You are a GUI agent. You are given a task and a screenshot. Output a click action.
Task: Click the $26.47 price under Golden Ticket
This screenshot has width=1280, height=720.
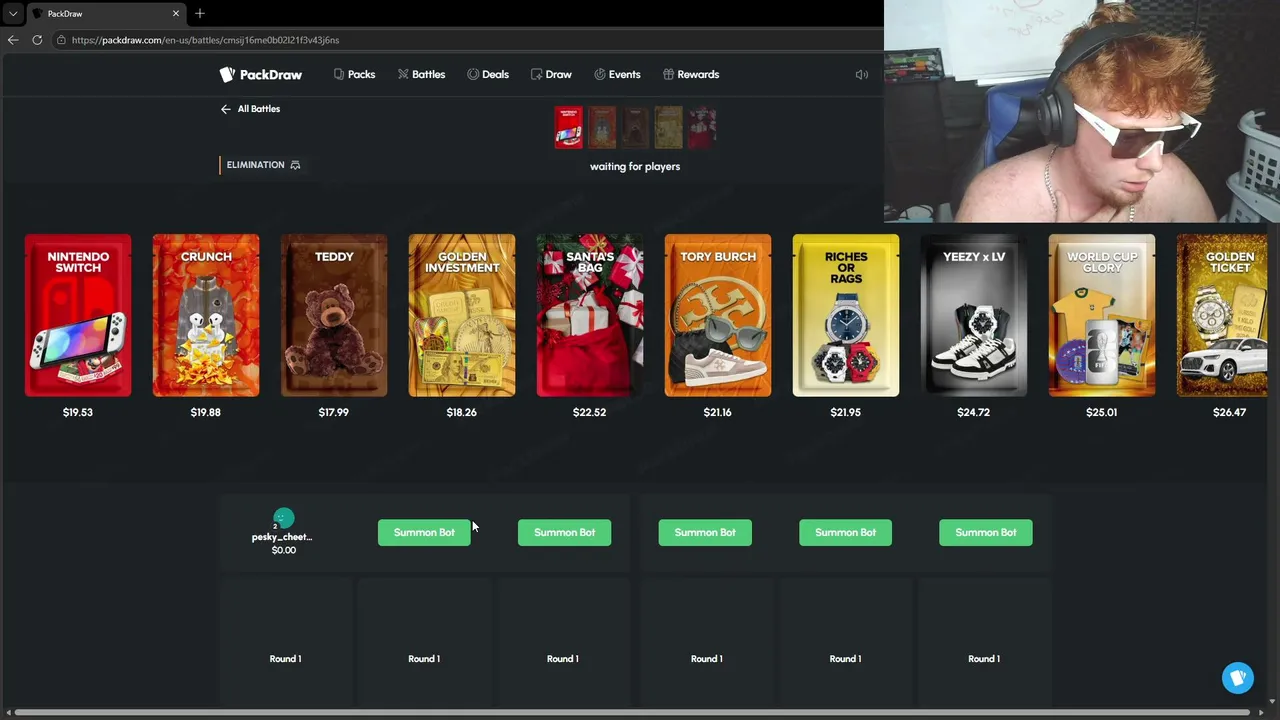tap(1230, 412)
